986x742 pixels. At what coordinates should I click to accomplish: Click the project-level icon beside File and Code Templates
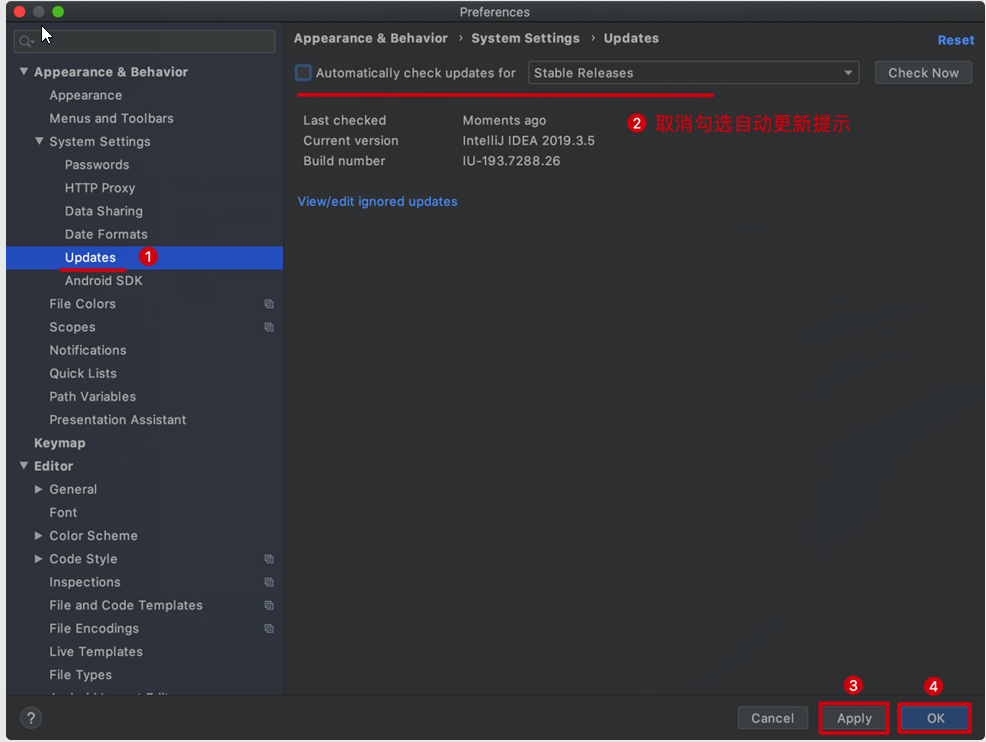coord(269,606)
